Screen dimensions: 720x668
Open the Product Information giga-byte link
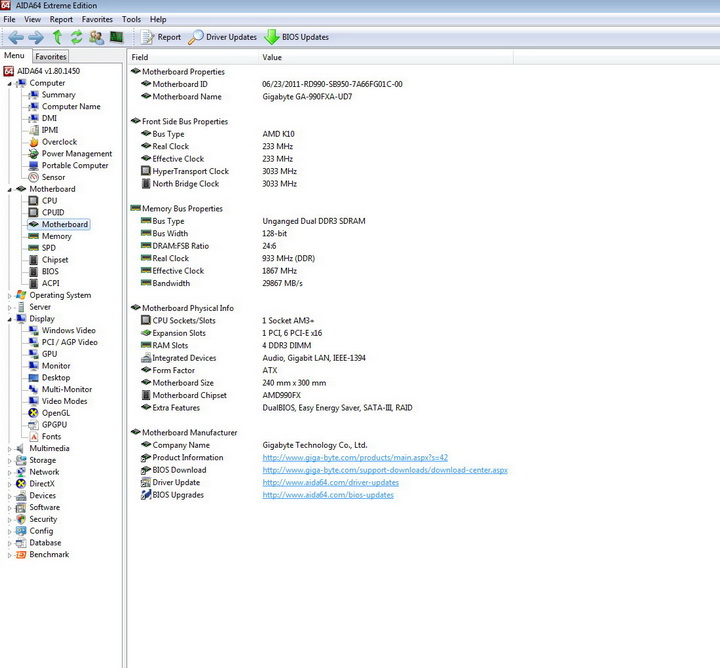pyautogui.click(x=355, y=458)
